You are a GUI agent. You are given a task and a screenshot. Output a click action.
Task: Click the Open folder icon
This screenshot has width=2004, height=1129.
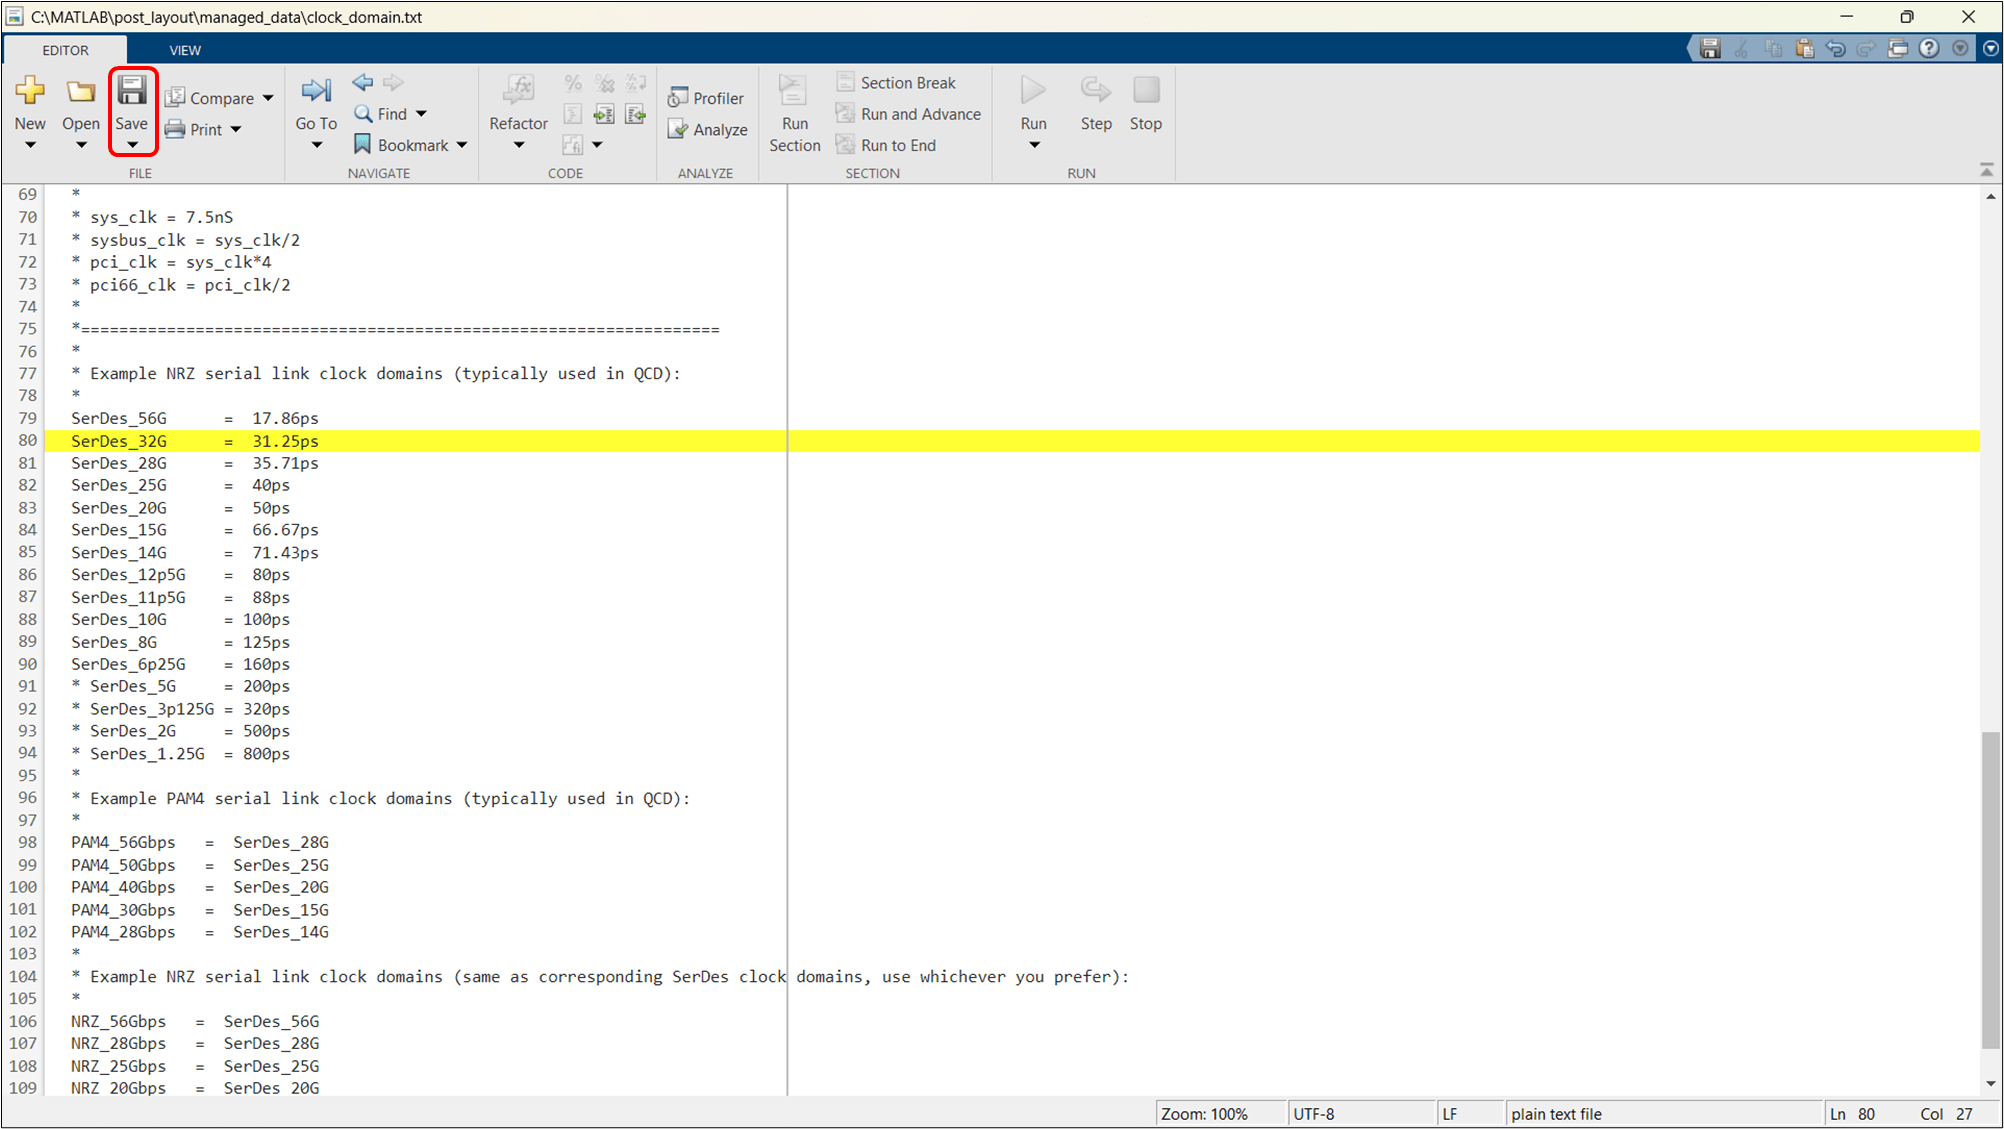[80, 92]
